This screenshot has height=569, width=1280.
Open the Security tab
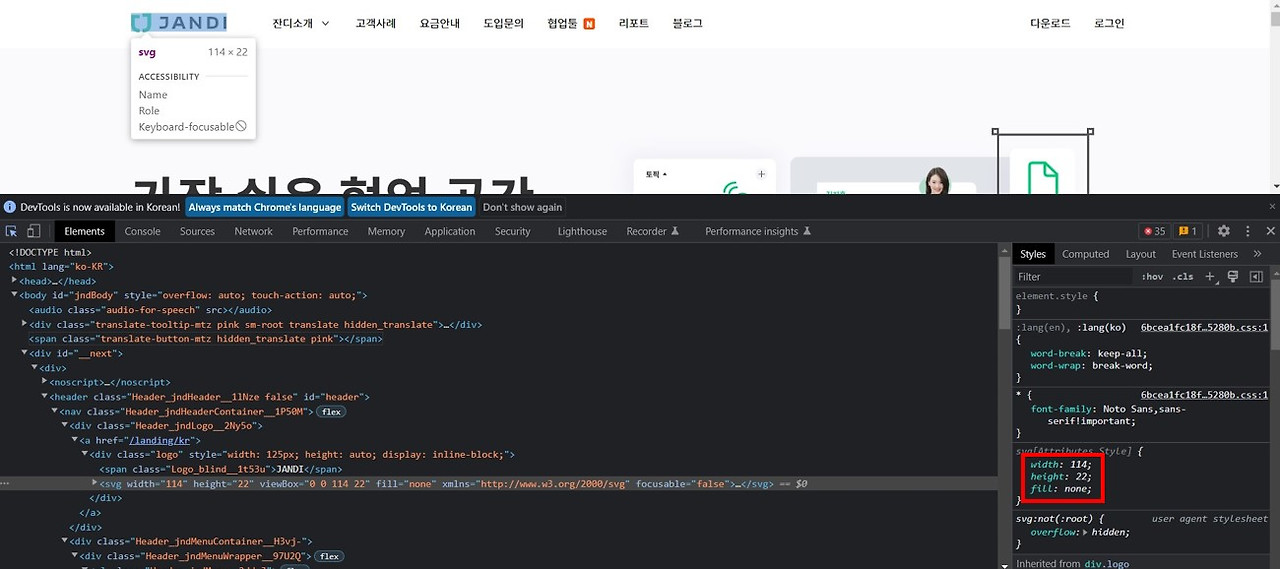pyautogui.click(x=513, y=231)
